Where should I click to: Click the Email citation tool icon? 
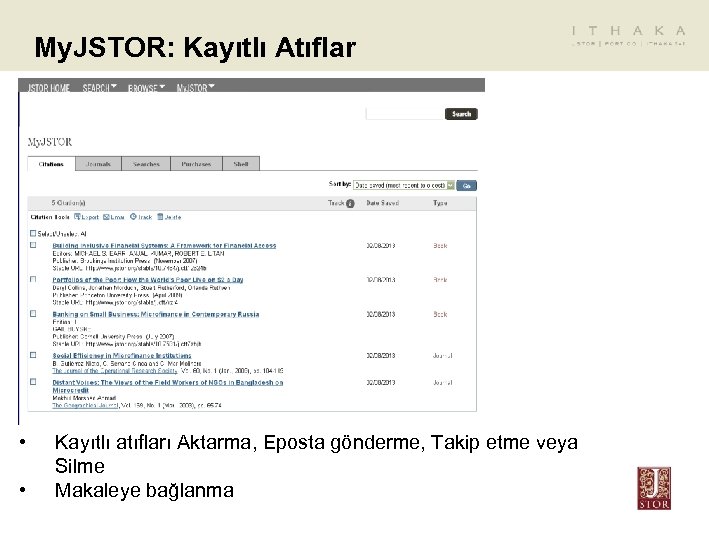tap(106, 217)
